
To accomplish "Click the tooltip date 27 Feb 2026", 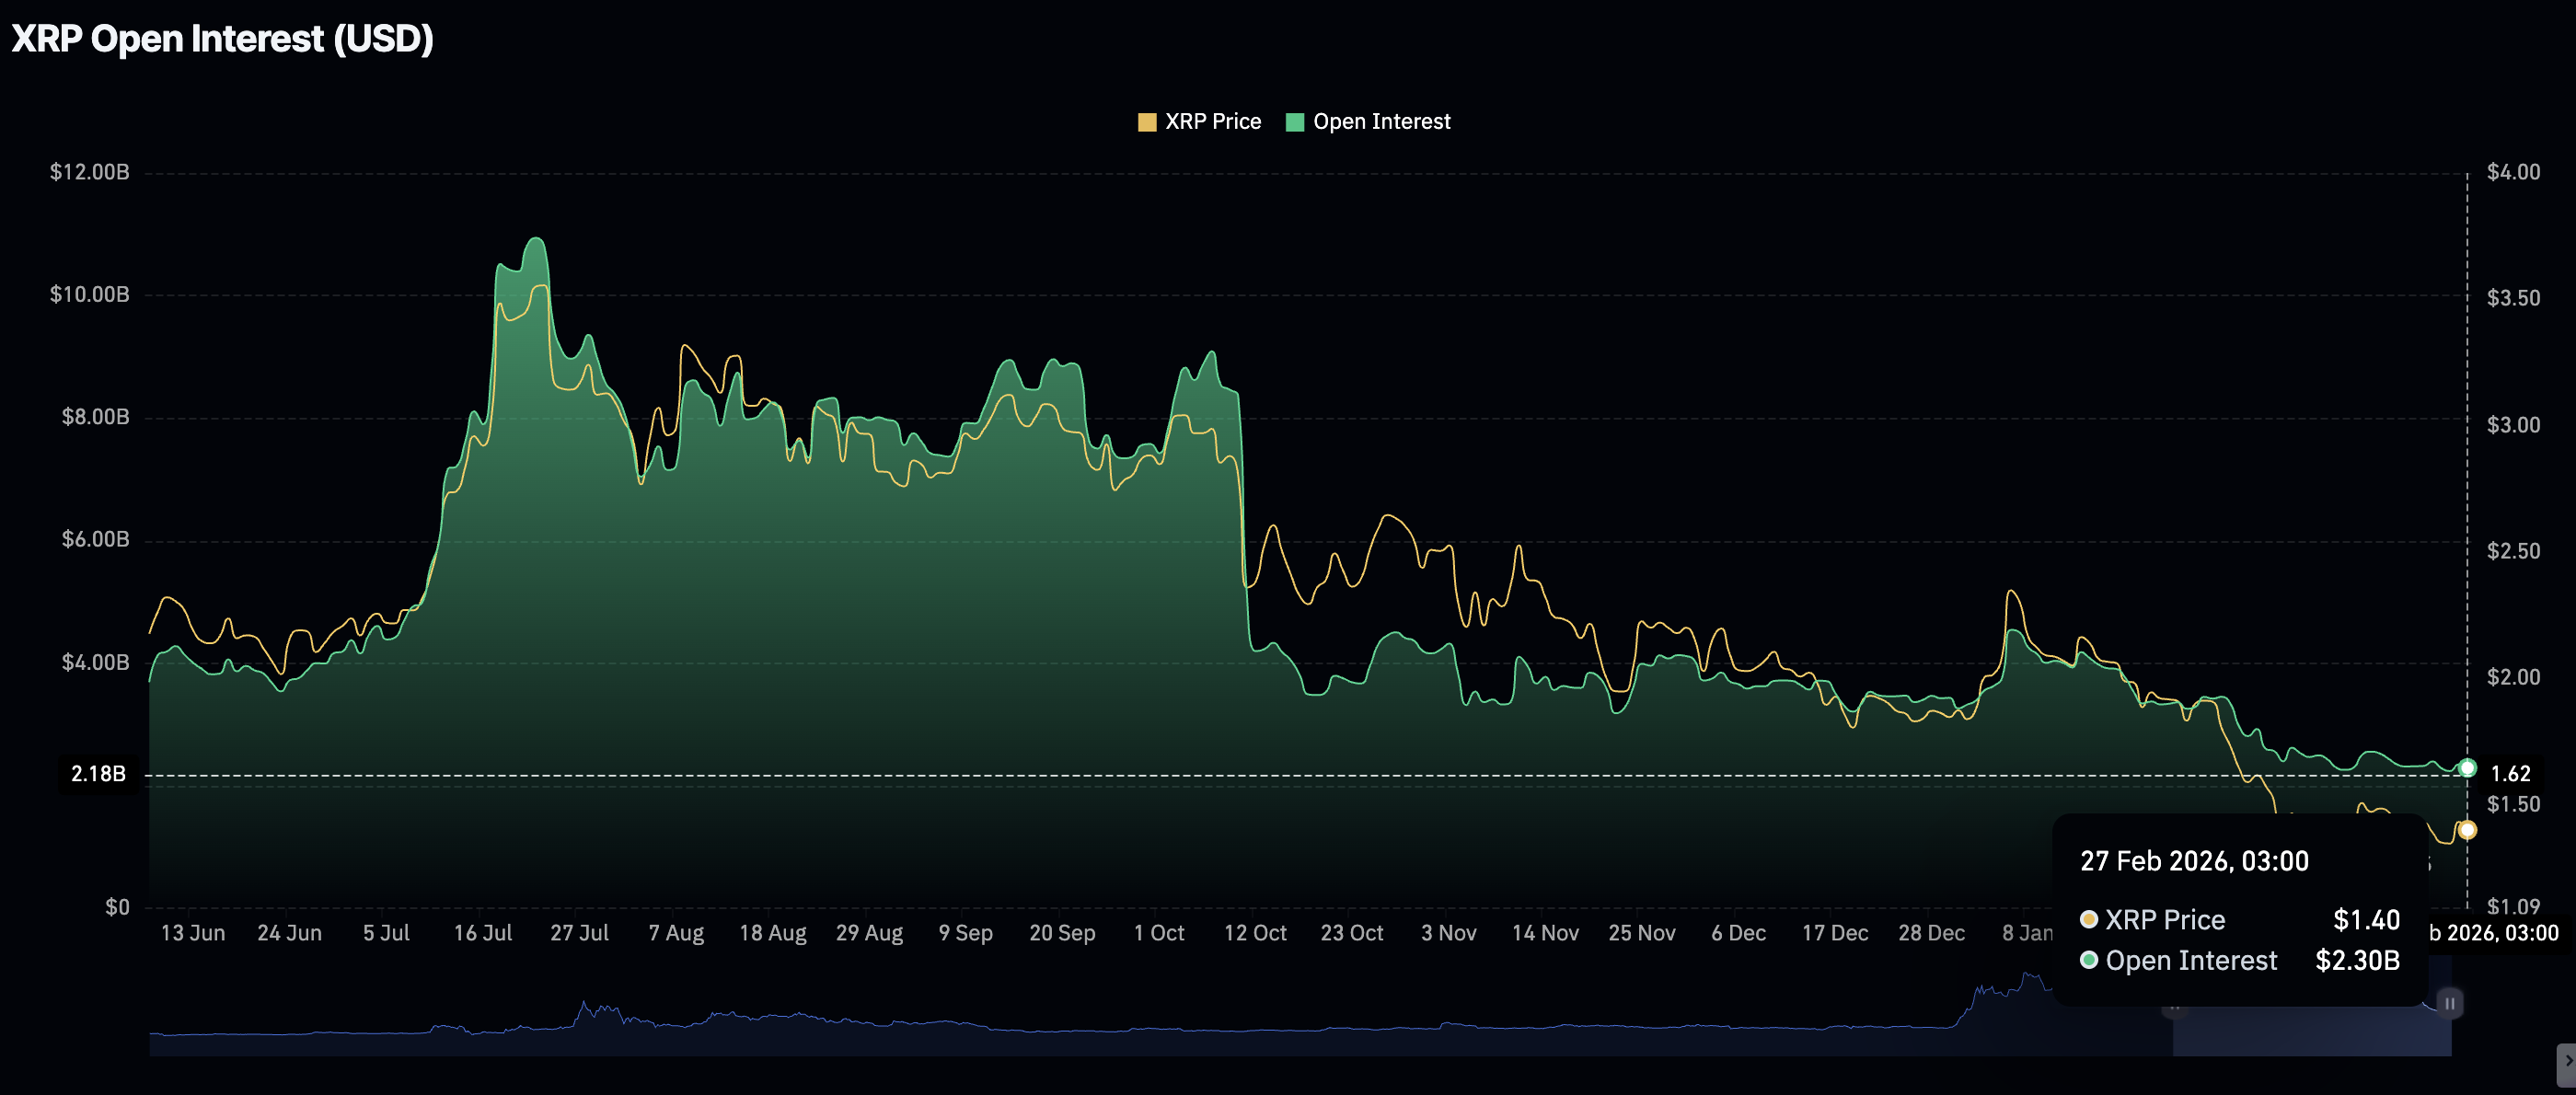I will (2194, 861).
